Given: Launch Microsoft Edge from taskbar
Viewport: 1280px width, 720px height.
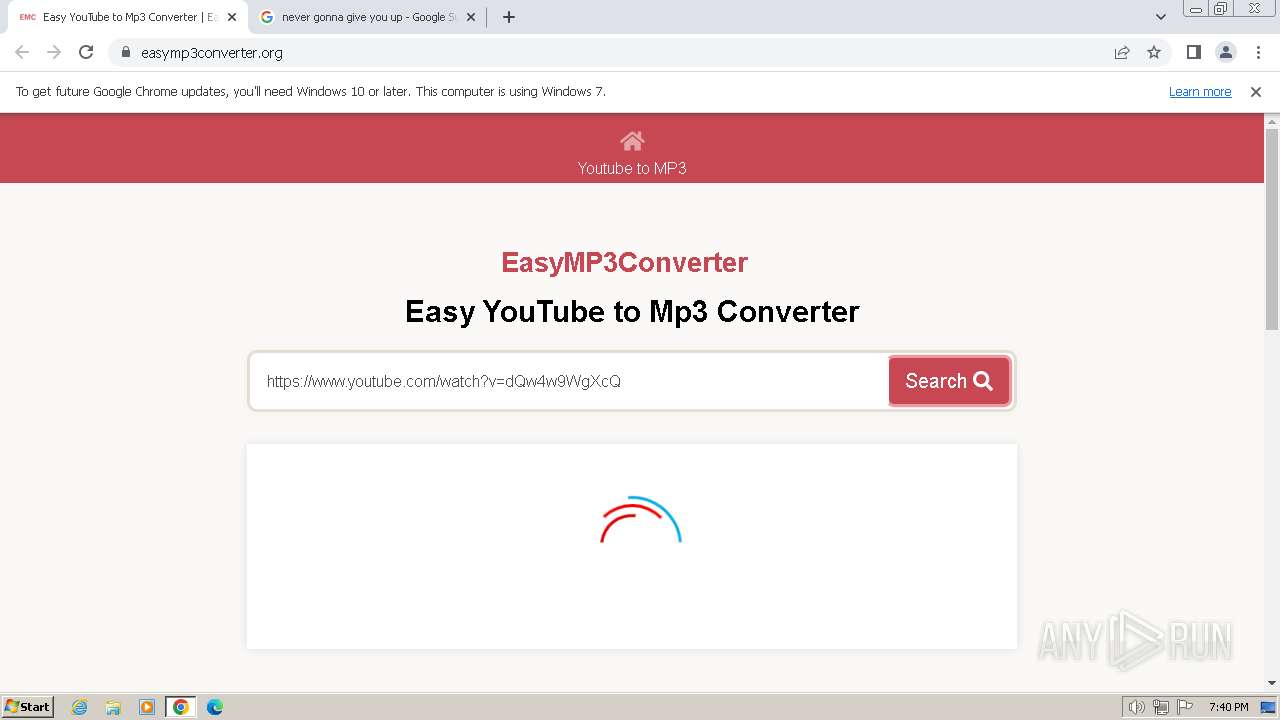Looking at the screenshot, I should click(x=215, y=707).
